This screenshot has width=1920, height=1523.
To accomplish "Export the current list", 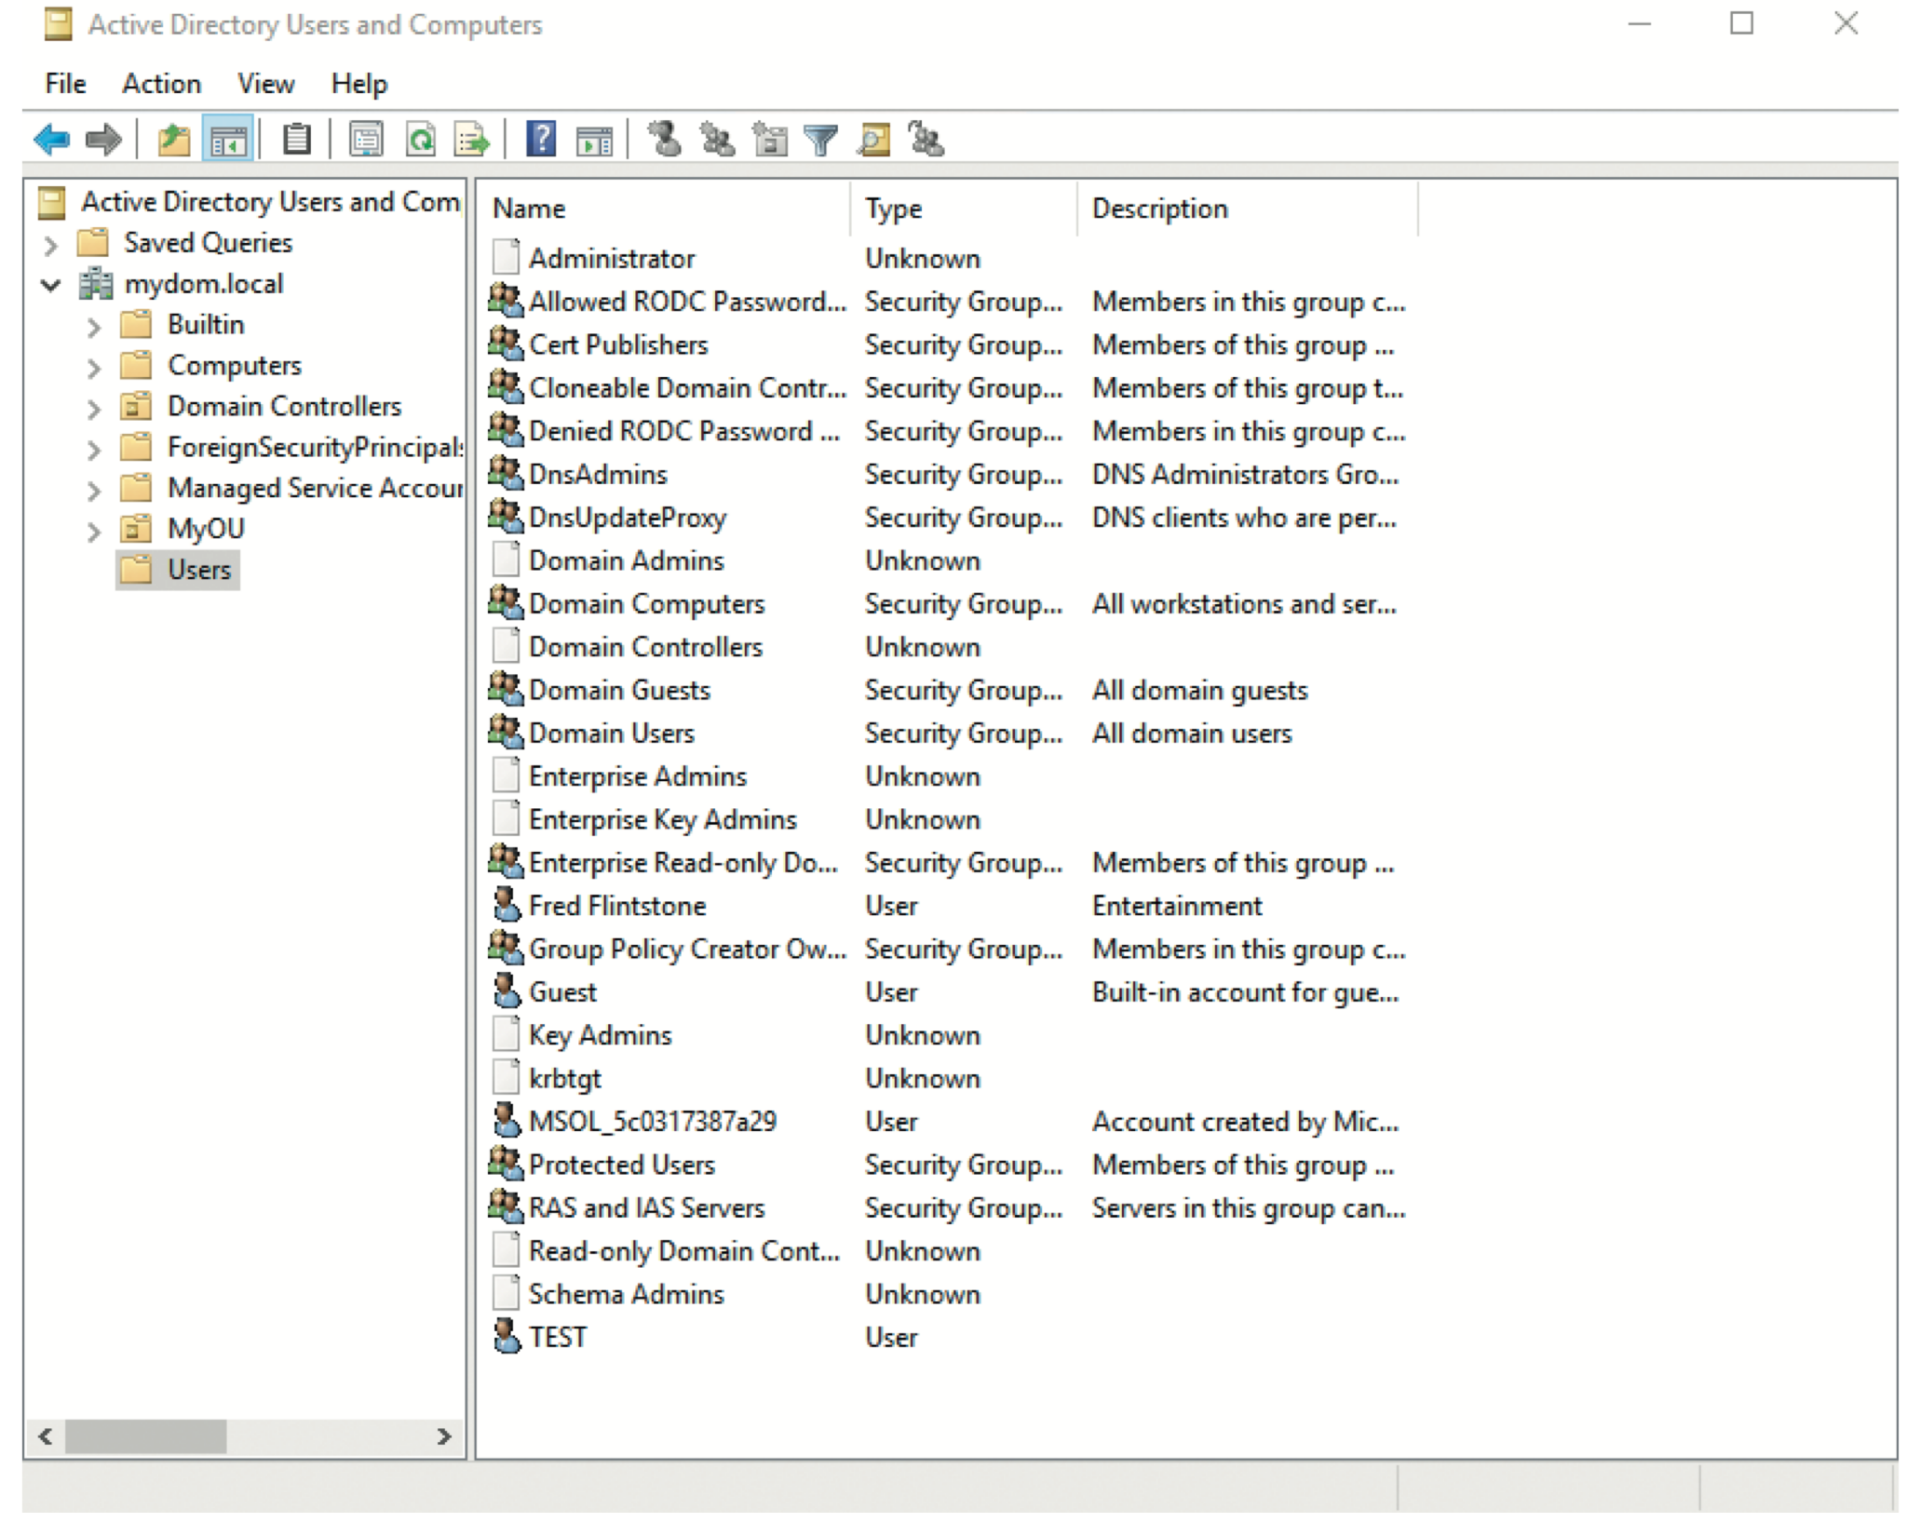I will [470, 140].
